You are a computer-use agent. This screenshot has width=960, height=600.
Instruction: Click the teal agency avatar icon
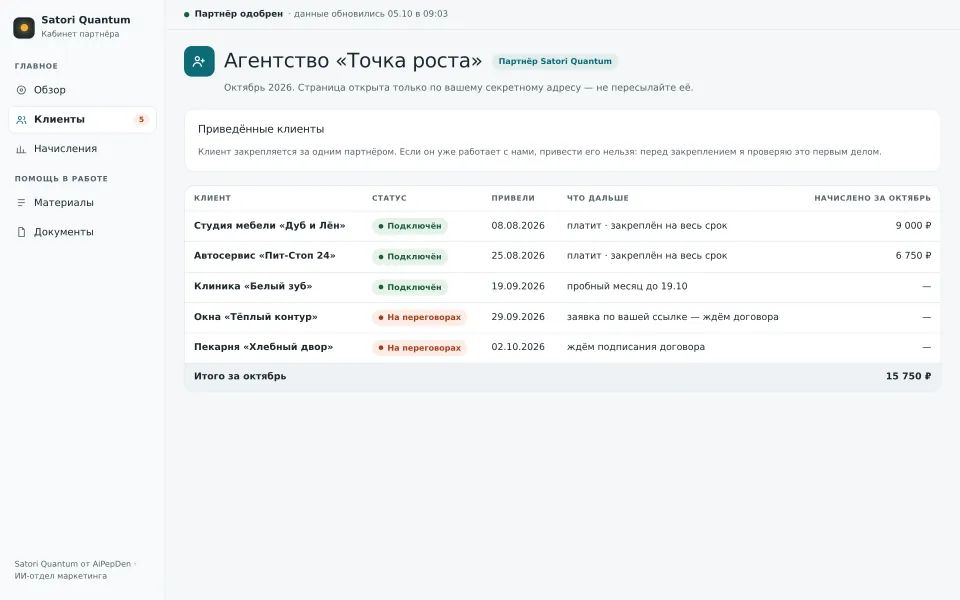coord(199,61)
